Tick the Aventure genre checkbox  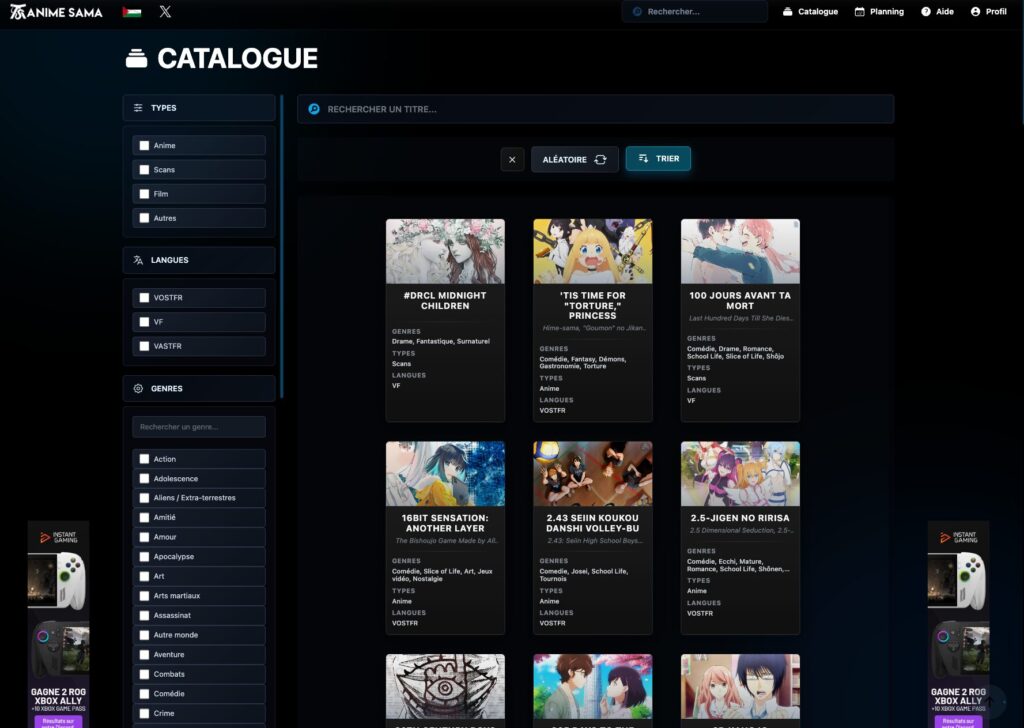pos(144,655)
